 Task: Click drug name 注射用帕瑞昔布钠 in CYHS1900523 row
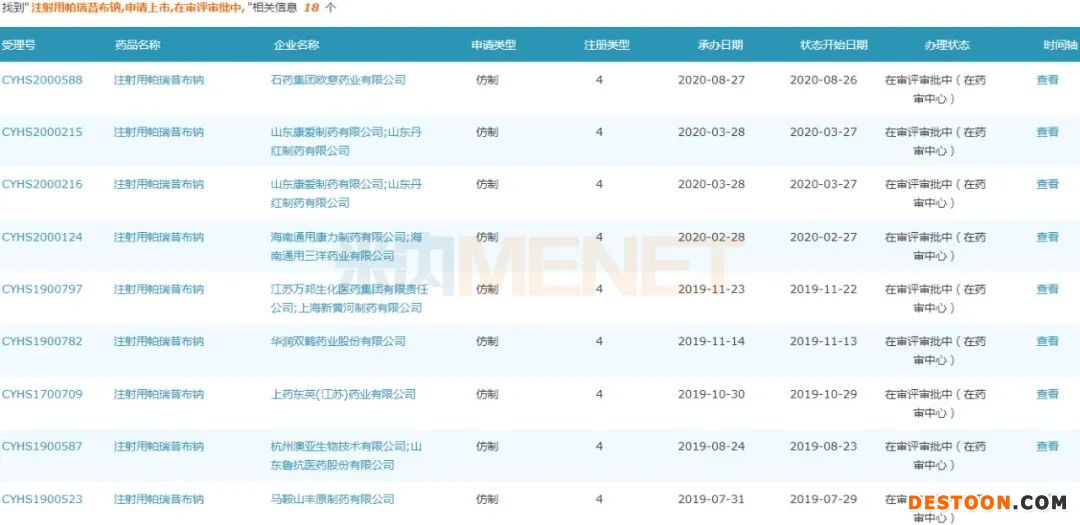[158, 499]
